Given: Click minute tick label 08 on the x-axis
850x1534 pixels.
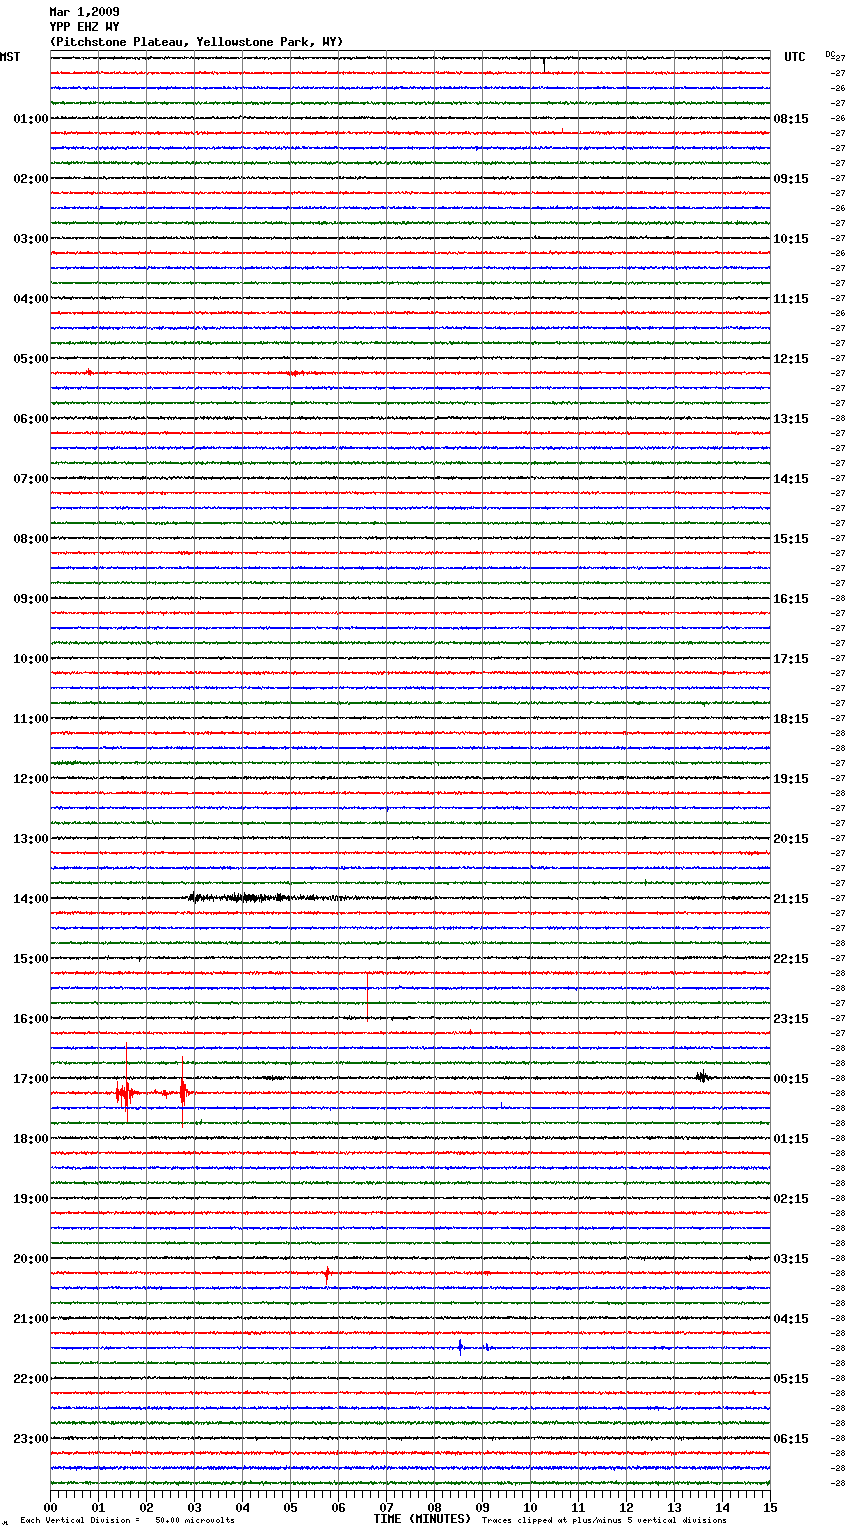Looking at the screenshot, I should 434,1507.
